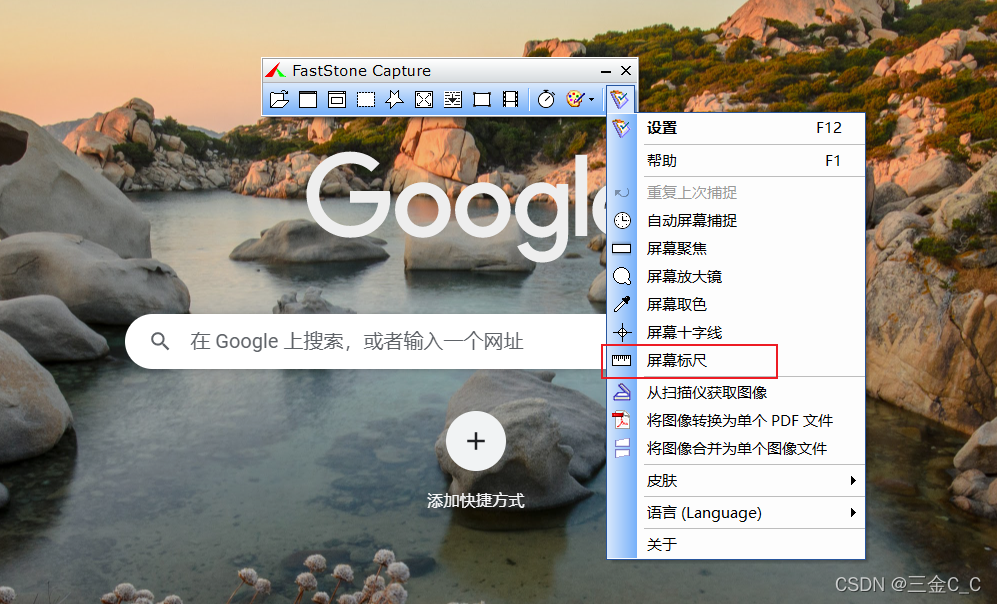This screenshot has width=997, height=604.
Task: Click the output palette icon
Action: 575,99
